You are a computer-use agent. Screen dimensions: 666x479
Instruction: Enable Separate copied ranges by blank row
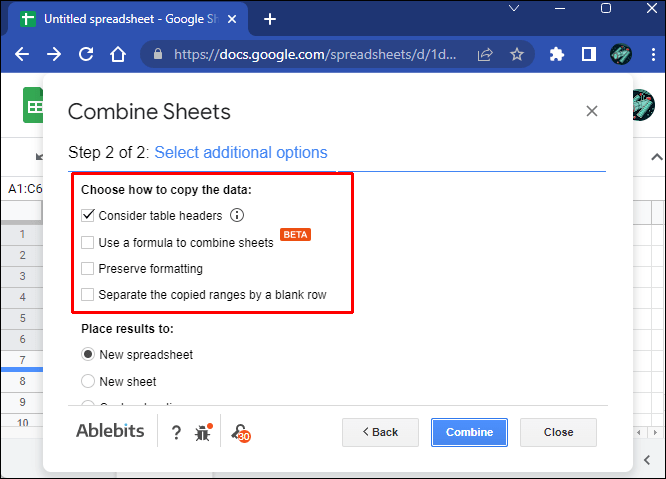click(88, 295)
